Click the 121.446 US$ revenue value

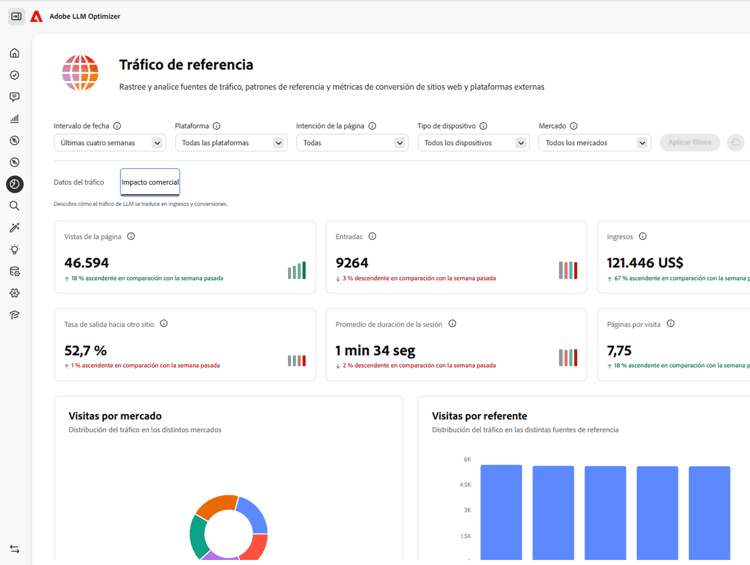pyautogui.click(x=645, y=263)
